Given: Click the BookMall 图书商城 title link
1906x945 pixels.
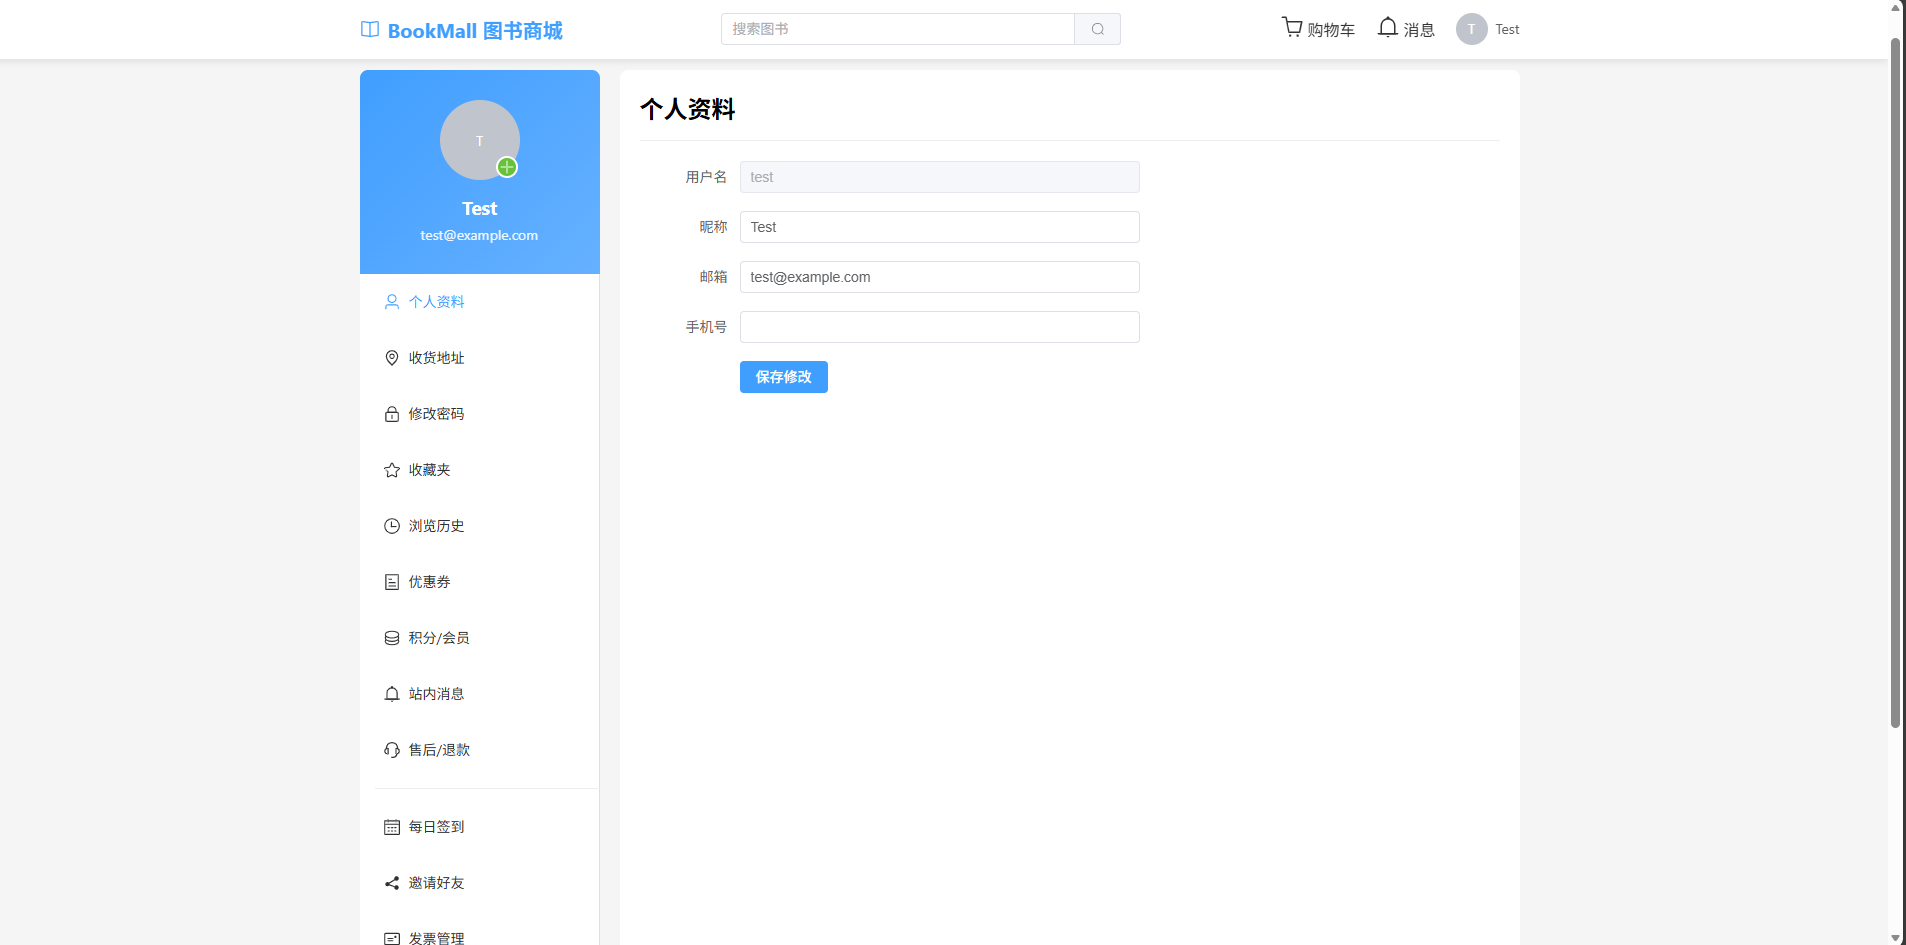Looking at the screenshot, I should point(475,31).
